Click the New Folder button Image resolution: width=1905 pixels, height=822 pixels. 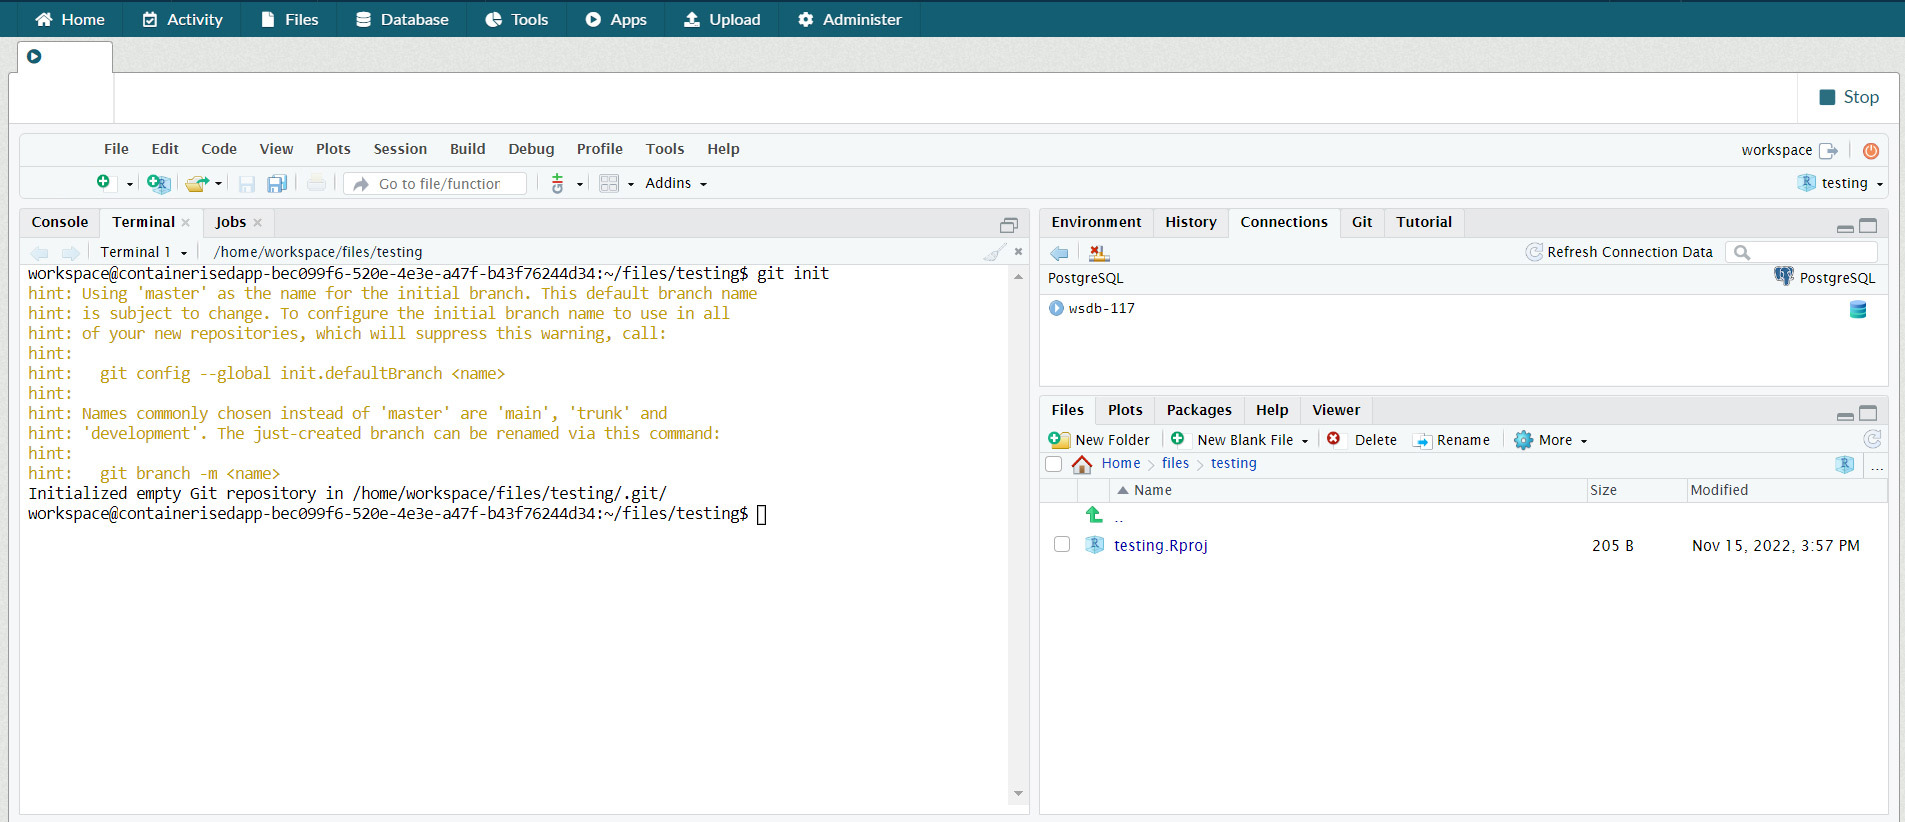[x=1100, y=440]
